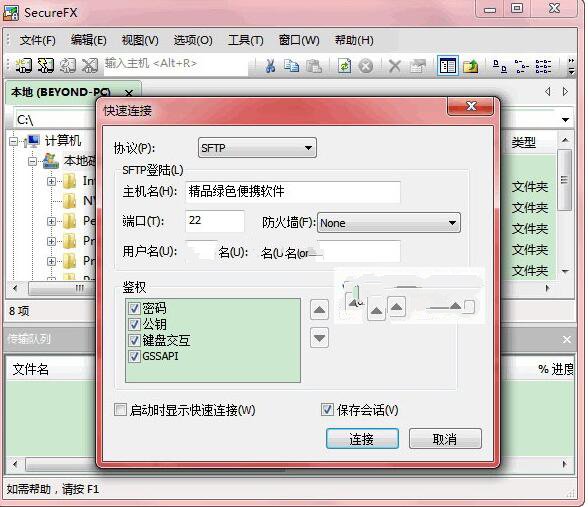Close the 本地 (BEYOND-PC) tab
The width and height of the screenshot is (588, 507).
tap(129, 93)
